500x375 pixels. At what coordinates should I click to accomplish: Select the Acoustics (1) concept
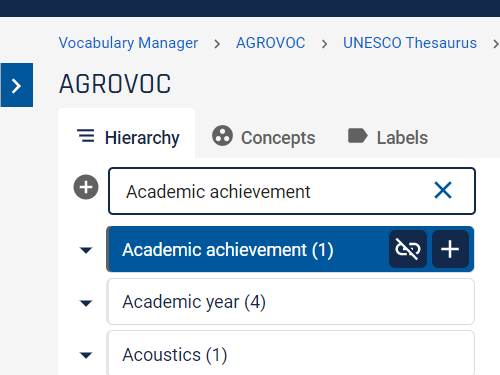click(x=291, y=353)
